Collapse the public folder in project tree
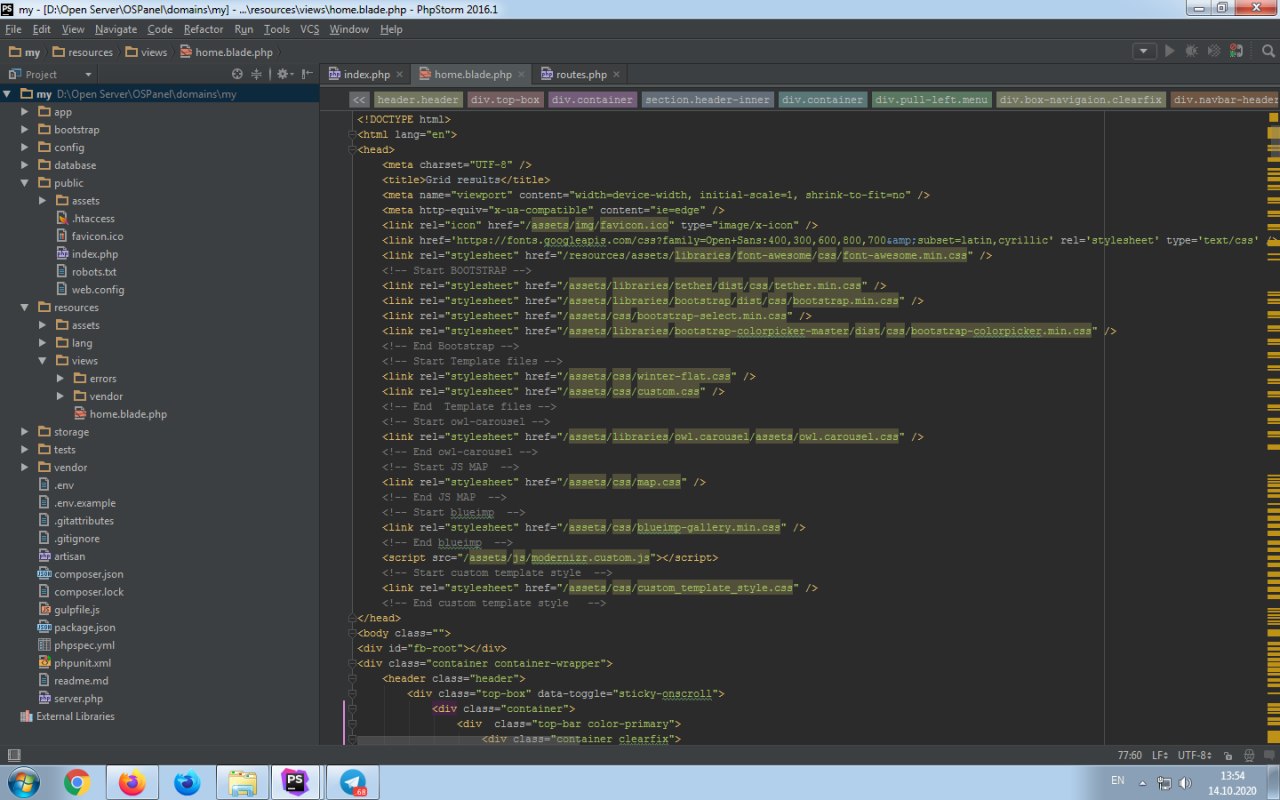 click(x=26, y=183)
